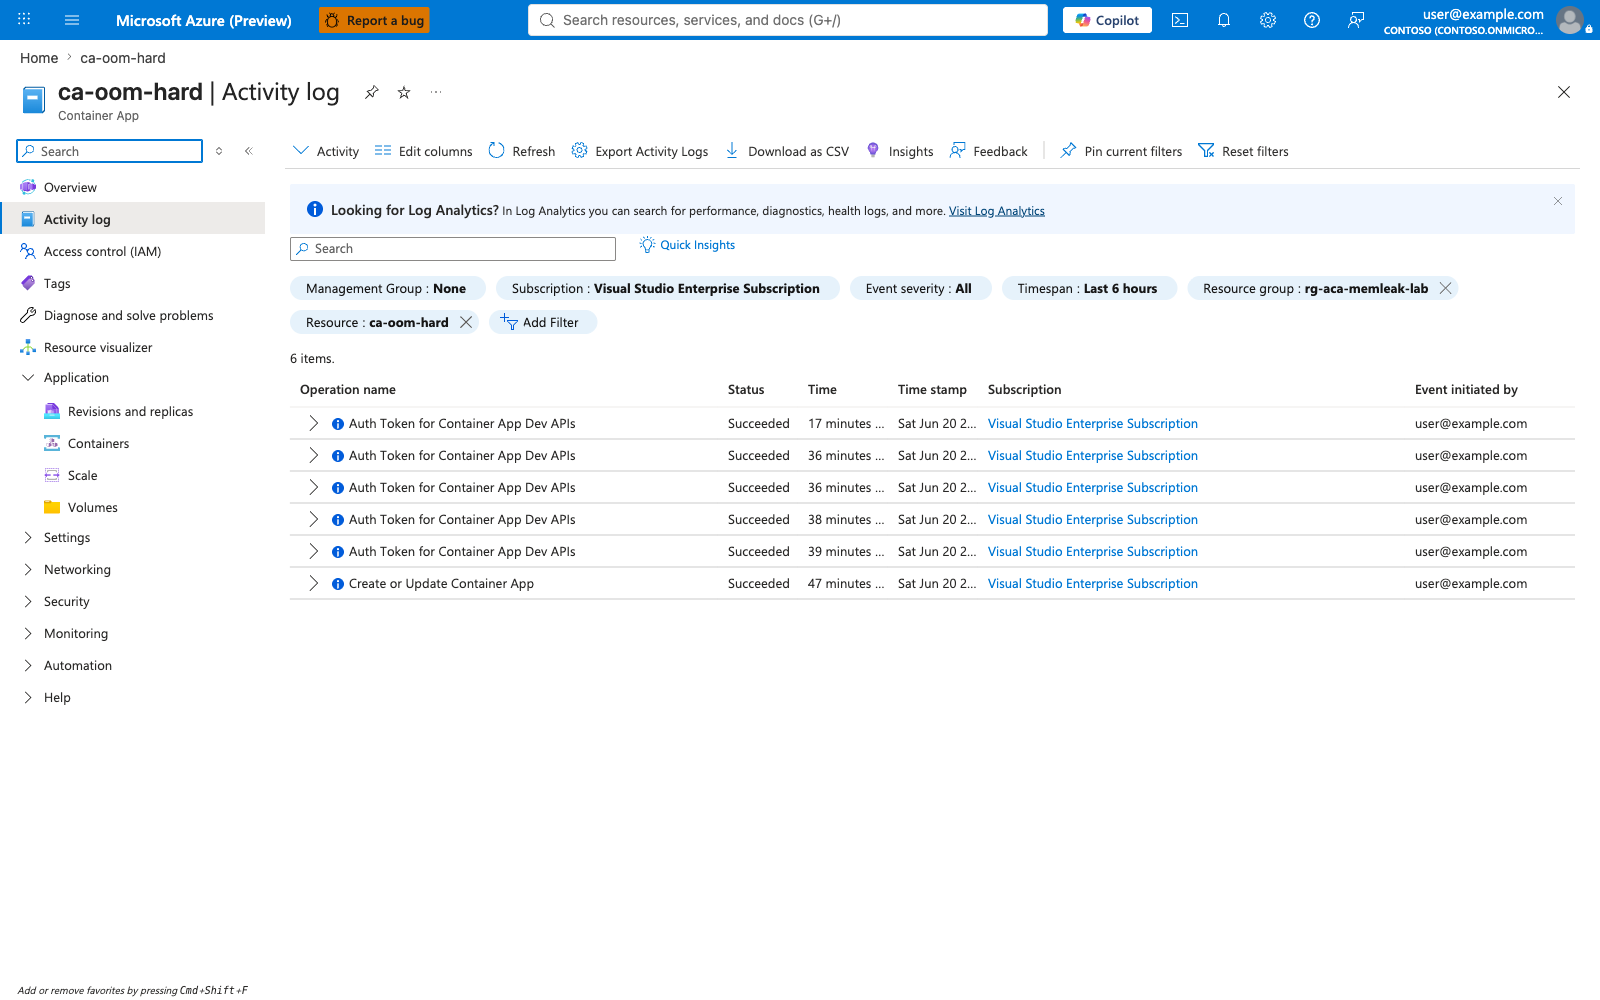Open the Activity dropdown in toolbar

click(x=326, y=151)
